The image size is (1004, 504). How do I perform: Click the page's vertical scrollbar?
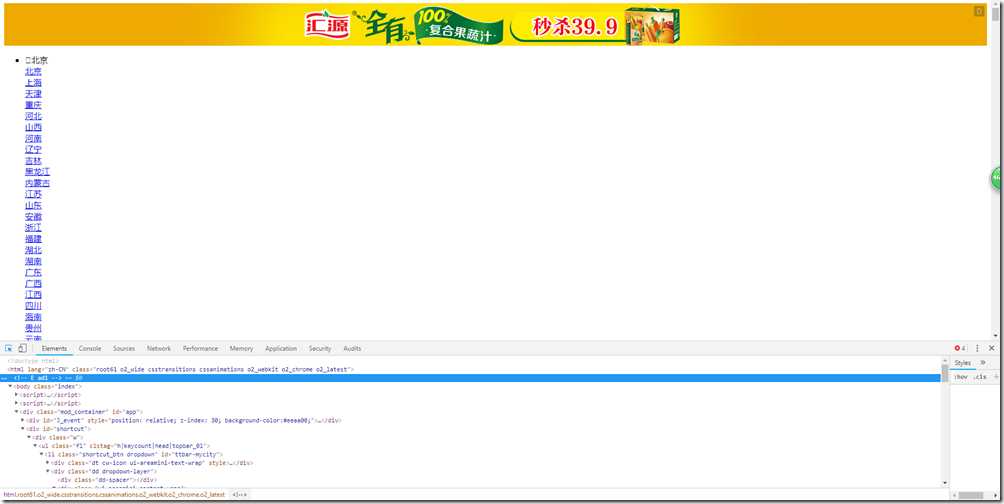click(995, 170)
